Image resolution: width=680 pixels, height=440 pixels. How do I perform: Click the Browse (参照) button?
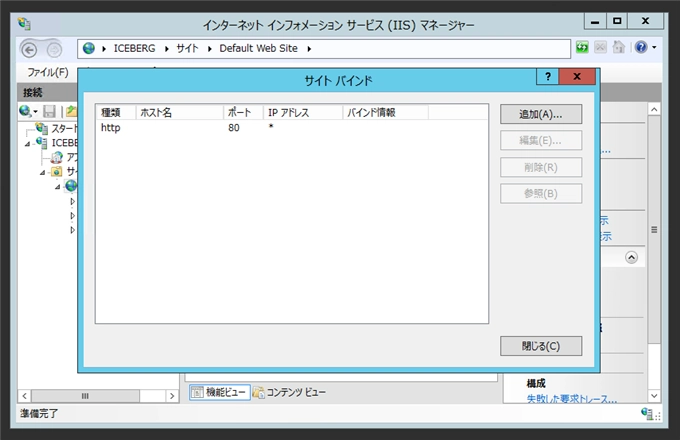click(541, 194)
